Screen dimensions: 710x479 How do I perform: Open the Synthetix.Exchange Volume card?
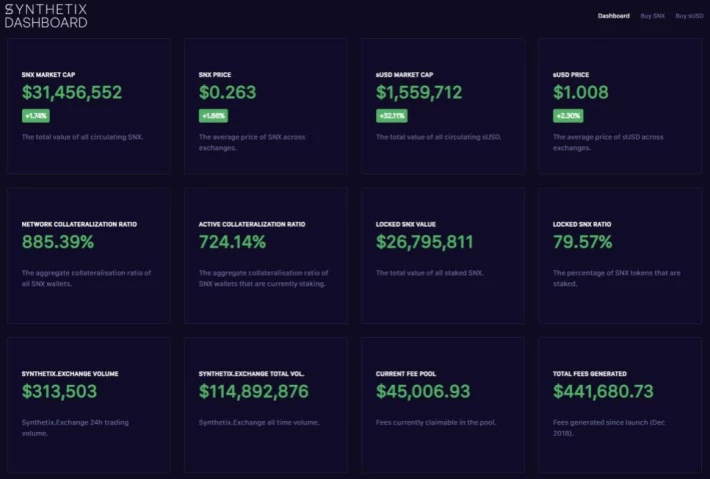click(x=89, y=405)
